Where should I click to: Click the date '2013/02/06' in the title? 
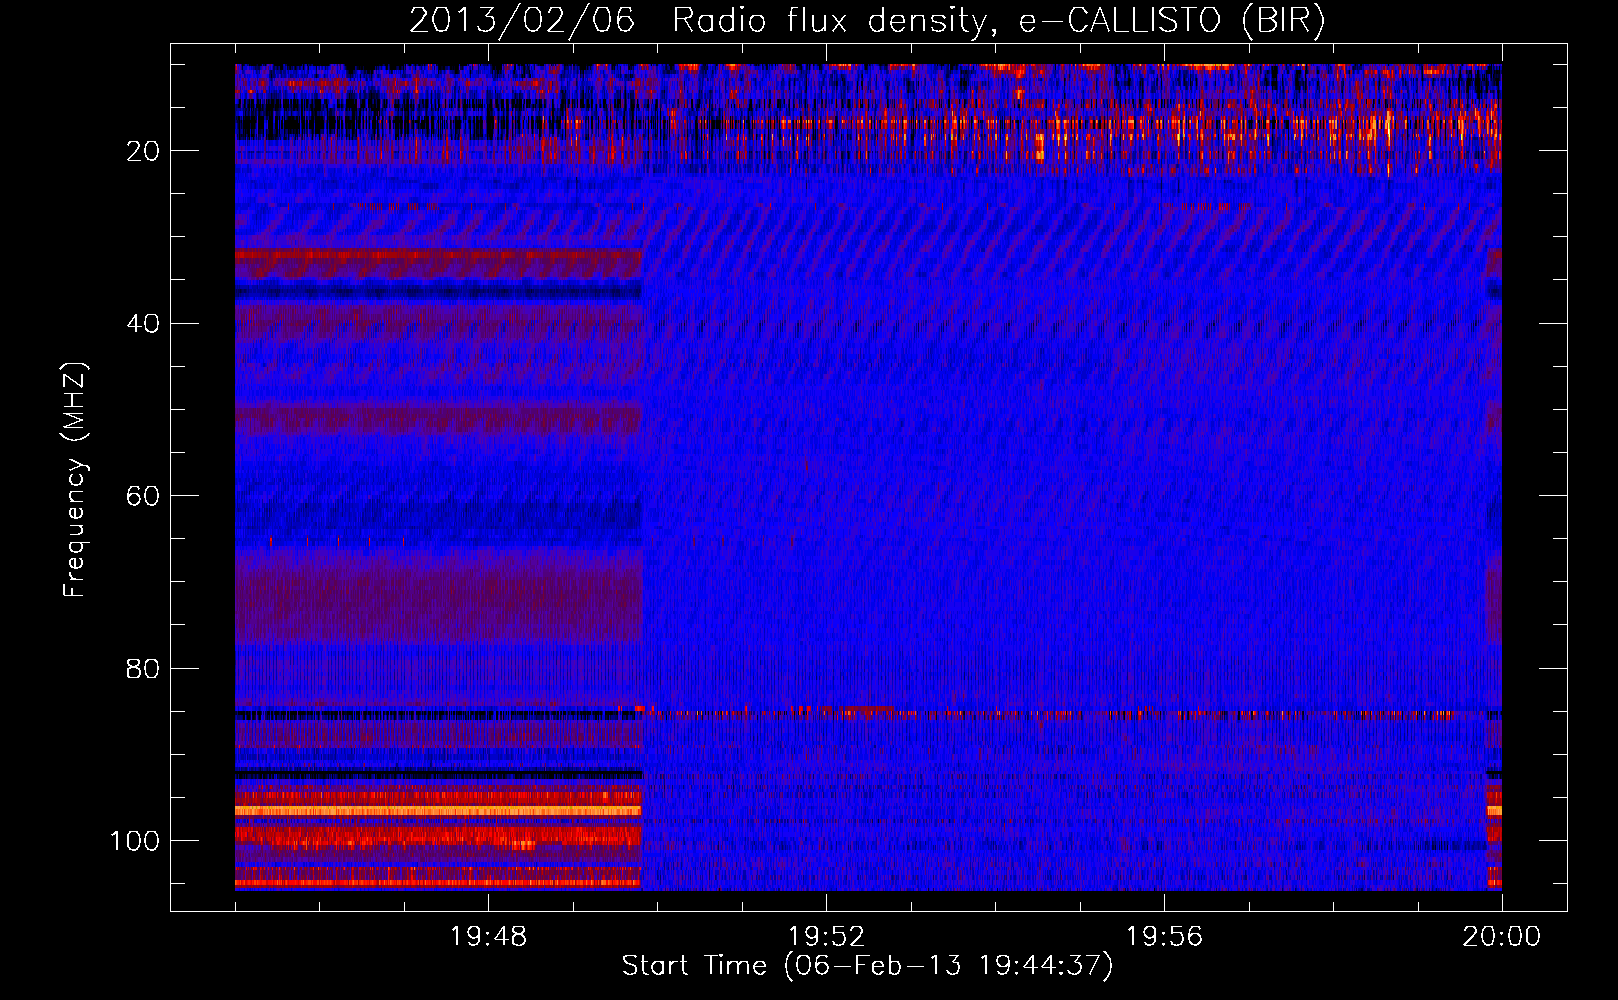point(522,21)
